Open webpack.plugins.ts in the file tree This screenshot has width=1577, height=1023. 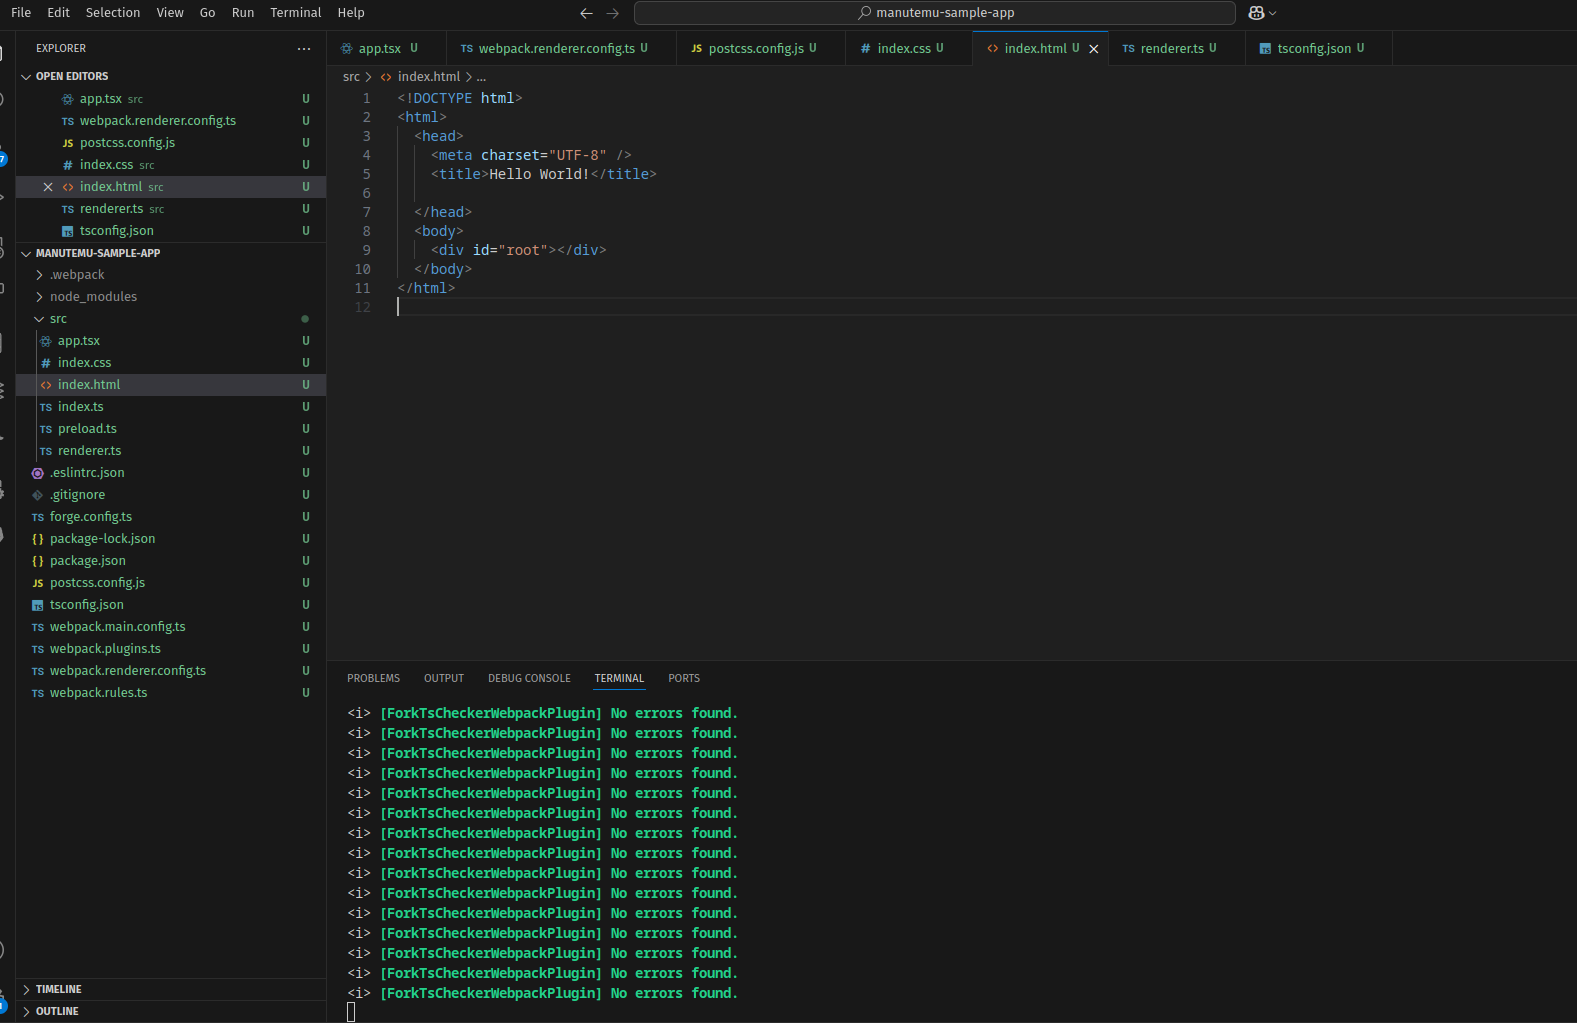click(x=170, y=649)
